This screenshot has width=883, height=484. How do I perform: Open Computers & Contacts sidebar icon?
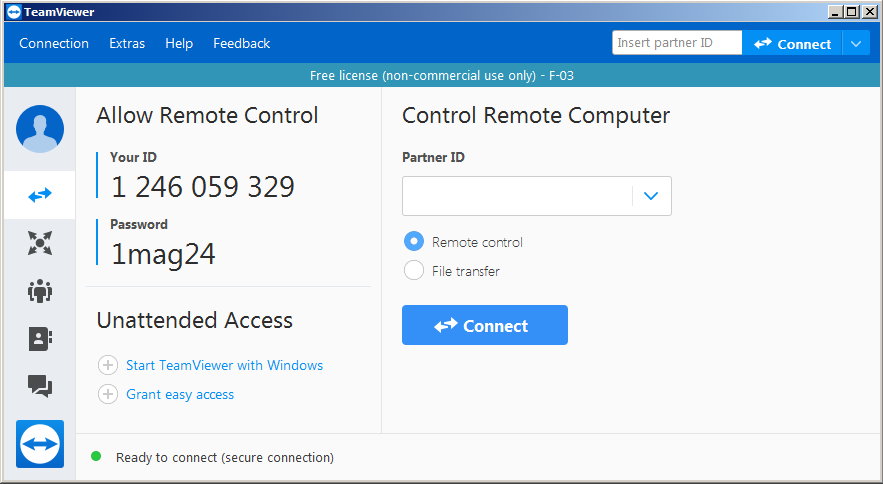[x=40, y=339]
